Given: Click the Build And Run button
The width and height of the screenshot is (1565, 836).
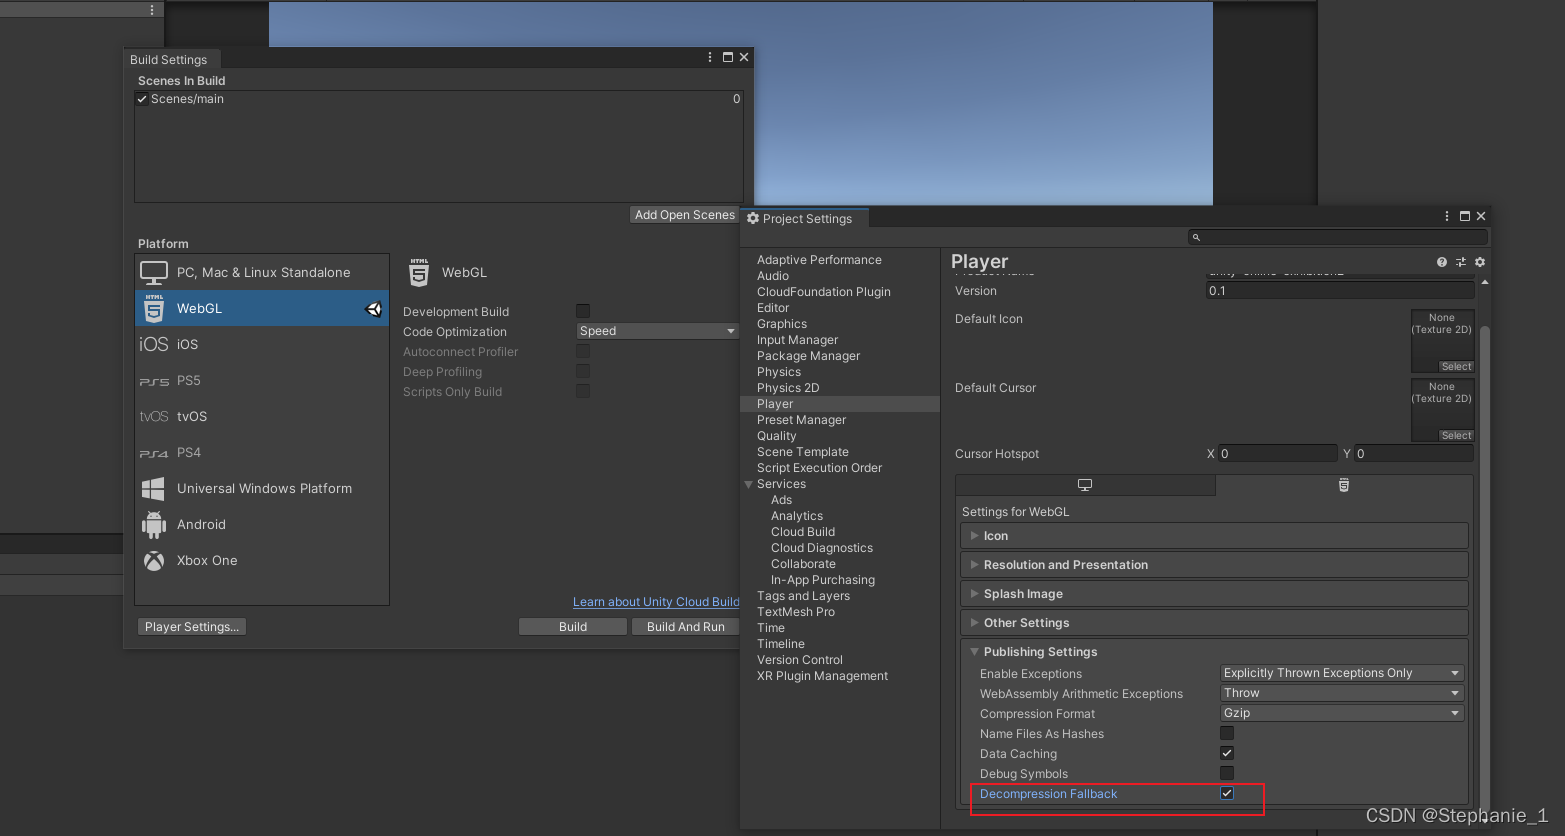Looking at the screenshot, I should [686, 626].
